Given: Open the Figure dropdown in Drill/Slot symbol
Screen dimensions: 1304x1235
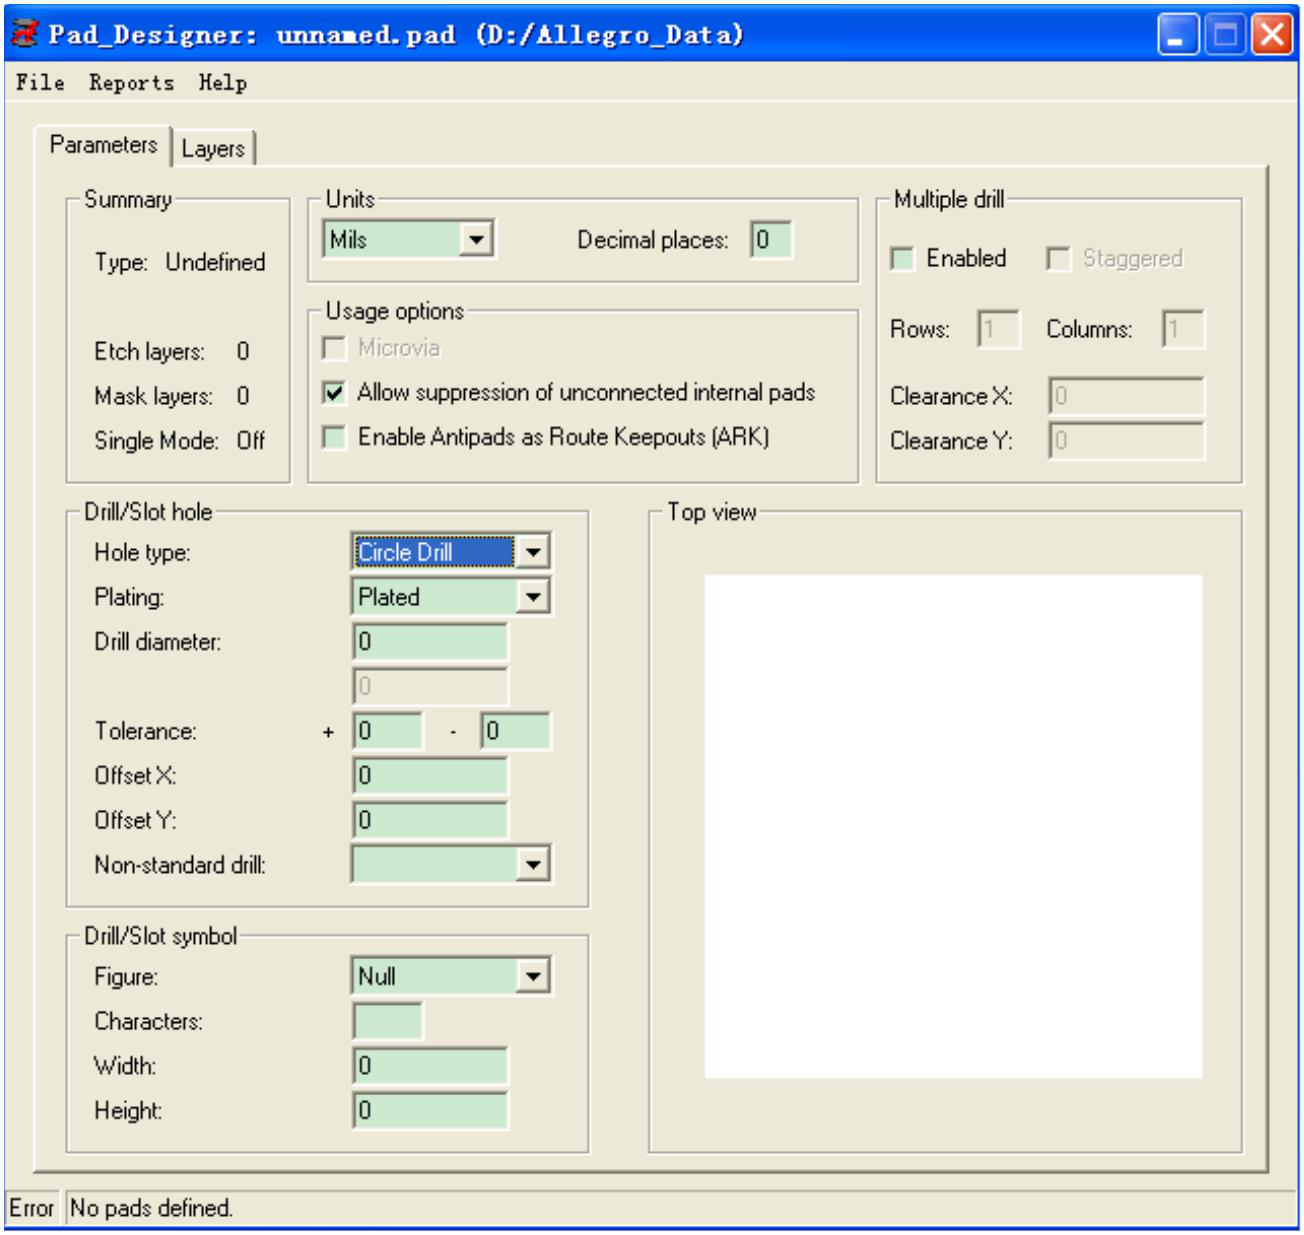Looking at the screenshot, I should 533,976.
